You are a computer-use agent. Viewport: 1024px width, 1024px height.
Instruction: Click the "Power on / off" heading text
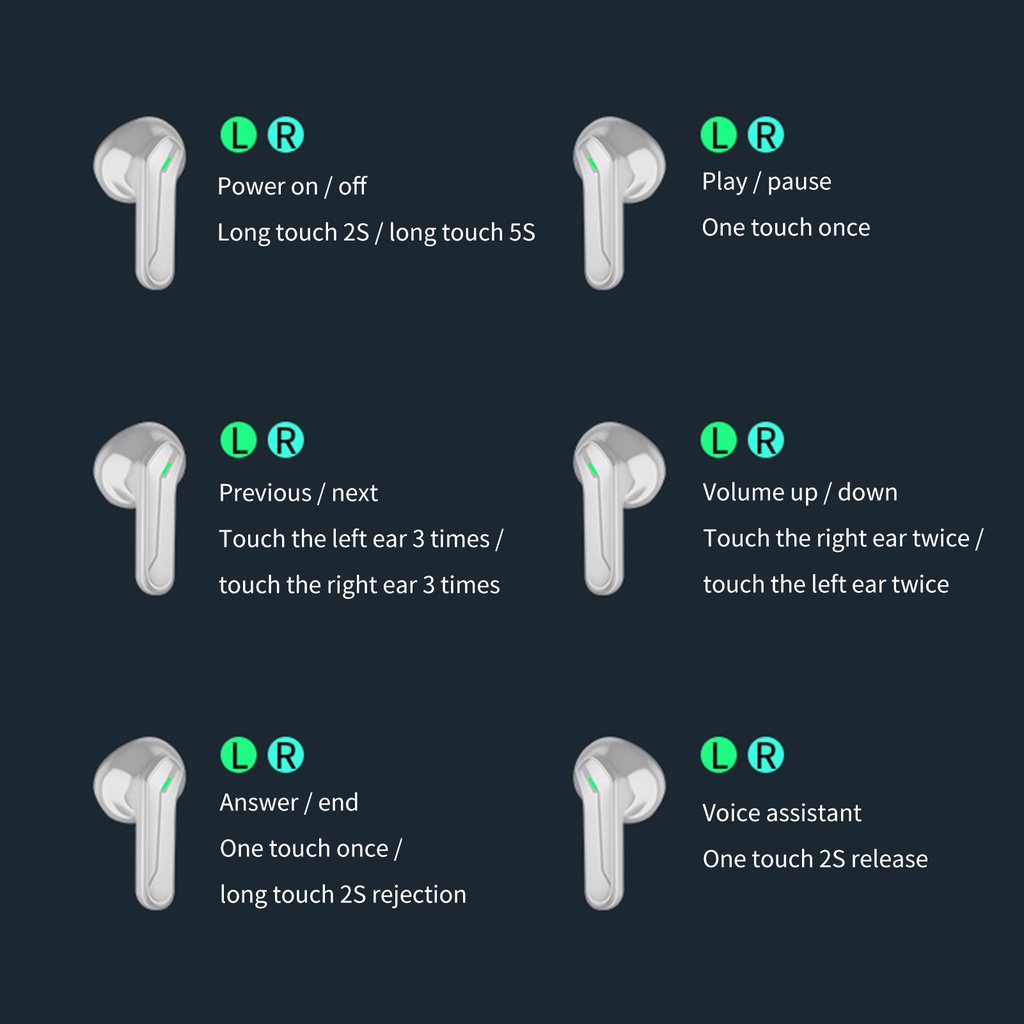292,186
